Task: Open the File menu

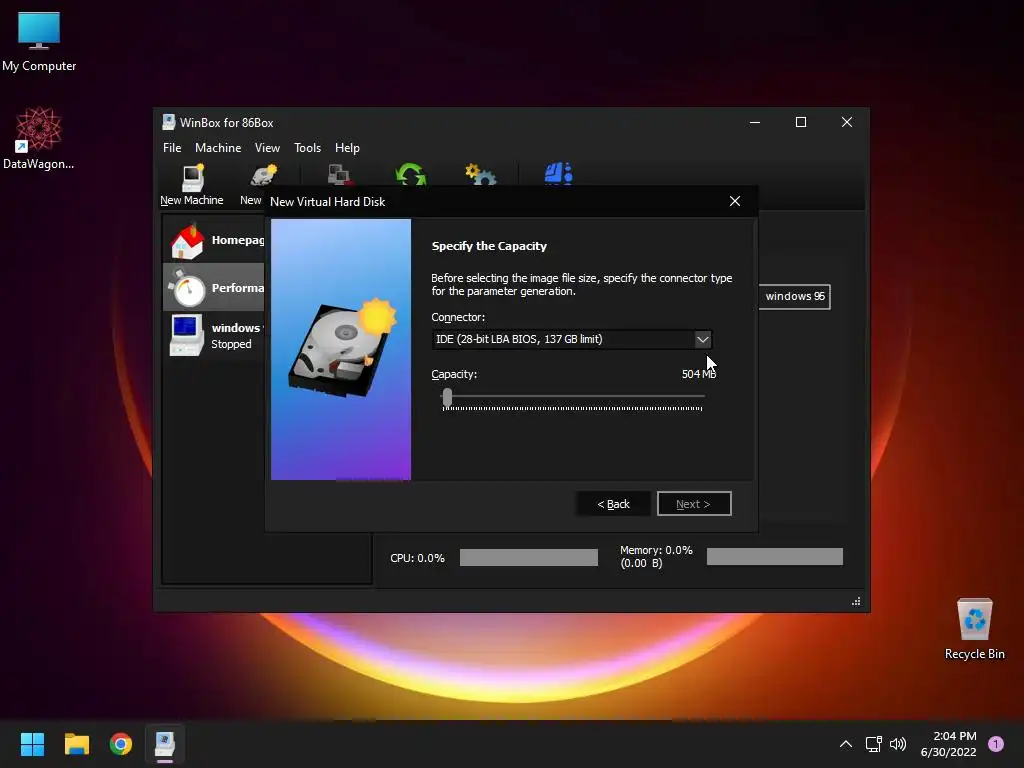Action: point(172,148)
